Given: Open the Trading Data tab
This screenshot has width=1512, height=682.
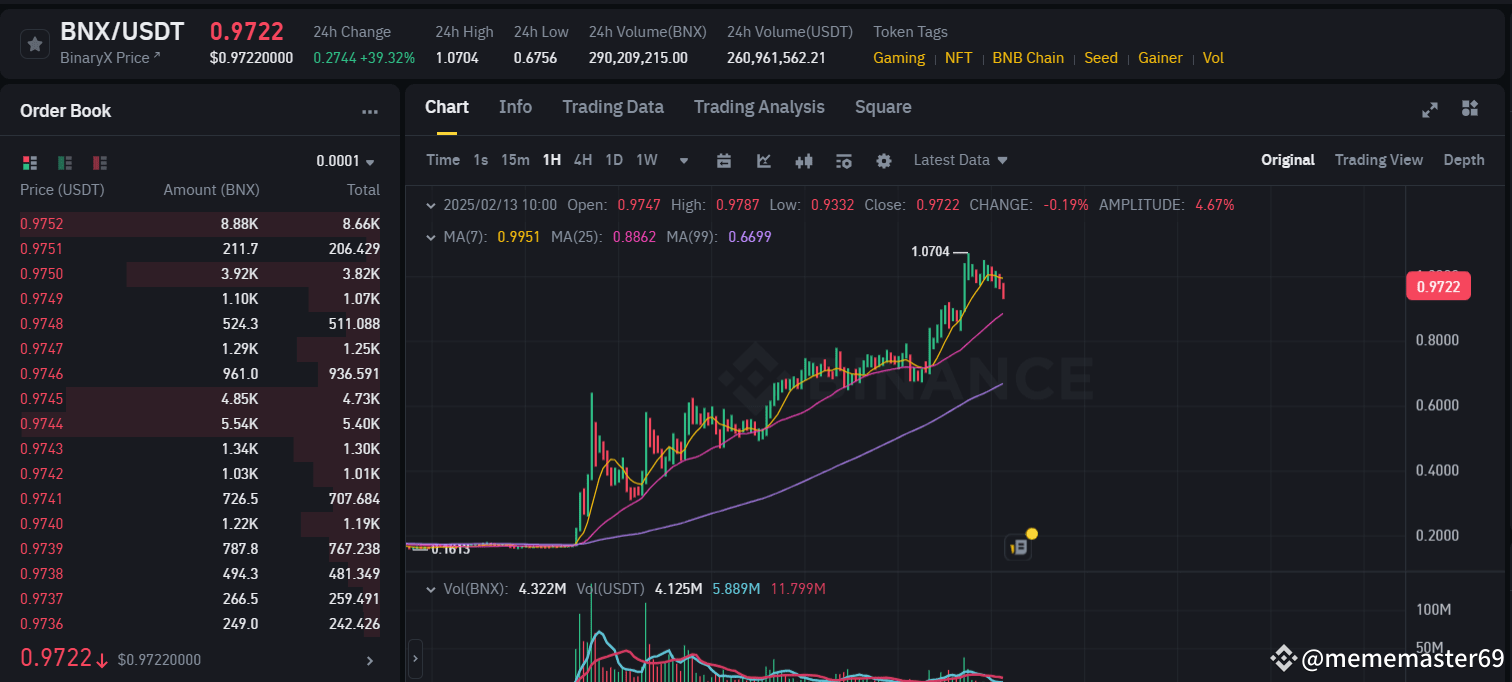Looking at the screenshot, I should point(613,107).
